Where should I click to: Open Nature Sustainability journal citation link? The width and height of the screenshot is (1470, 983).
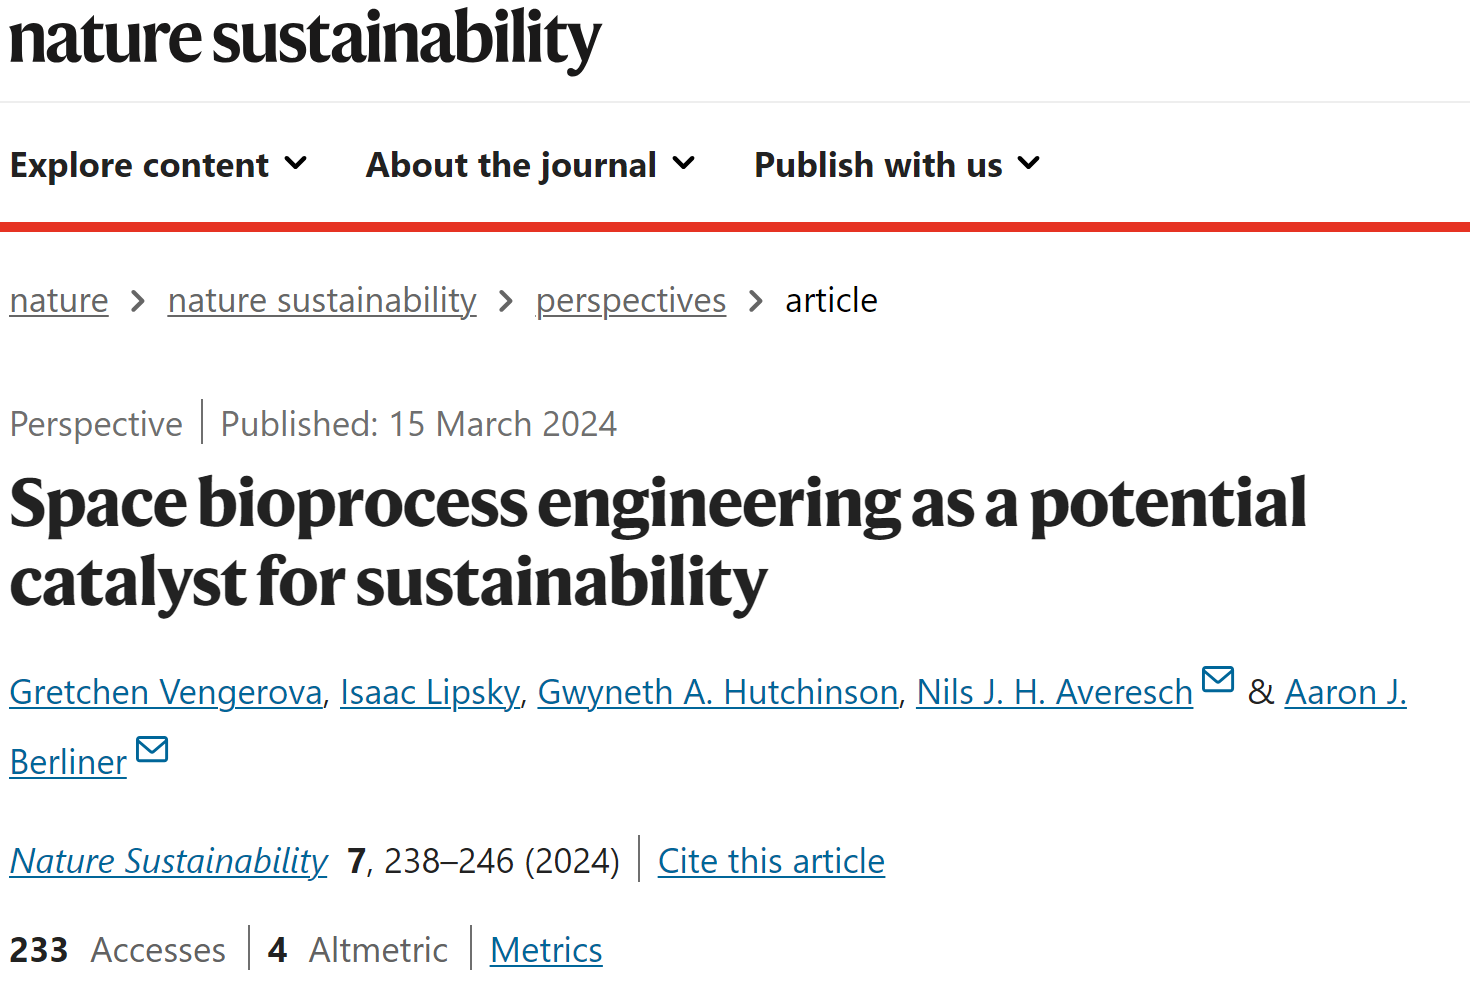(x=169, y=861)
